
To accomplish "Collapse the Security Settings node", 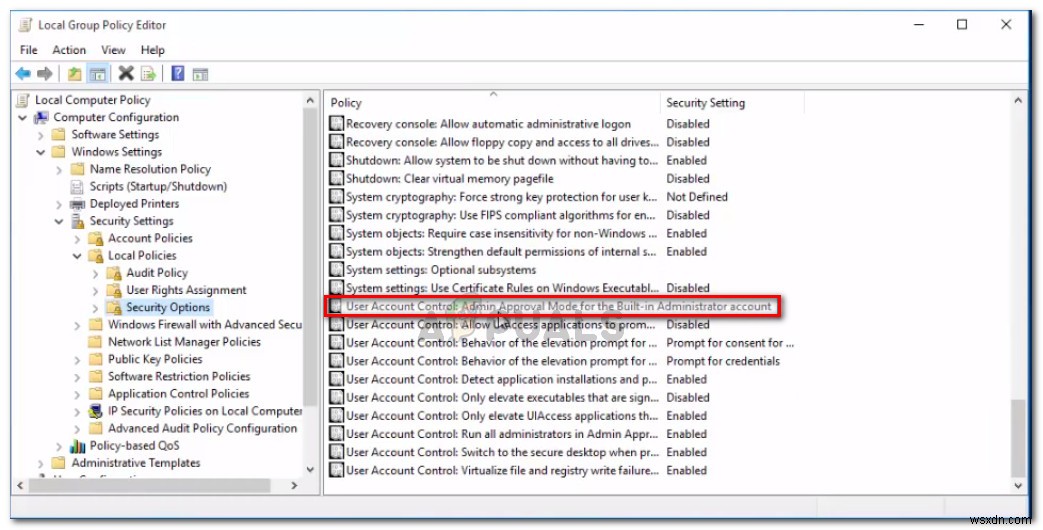I will (59, 221).
